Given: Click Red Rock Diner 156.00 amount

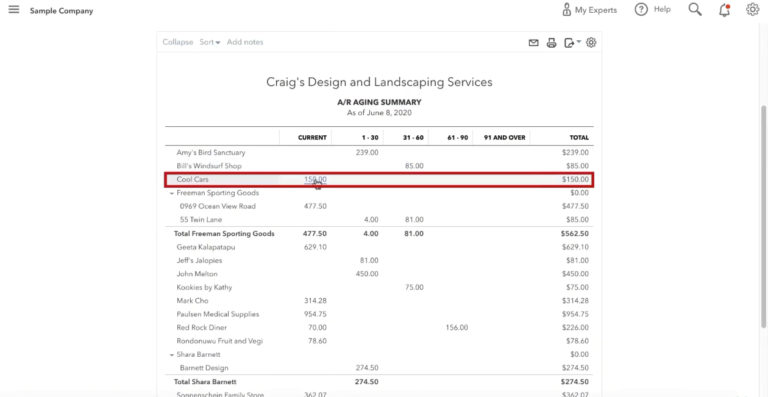Looking at the screenshot, I should click(x=456, y=327).
